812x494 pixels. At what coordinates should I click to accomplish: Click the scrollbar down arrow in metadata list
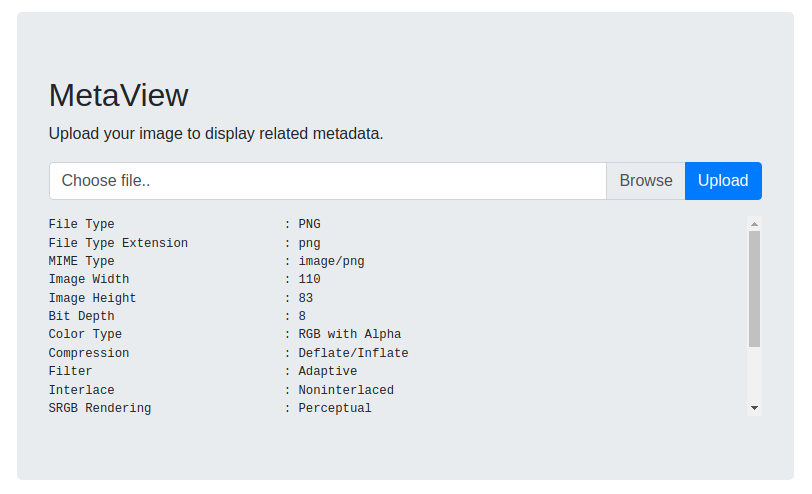pos(754,408)
